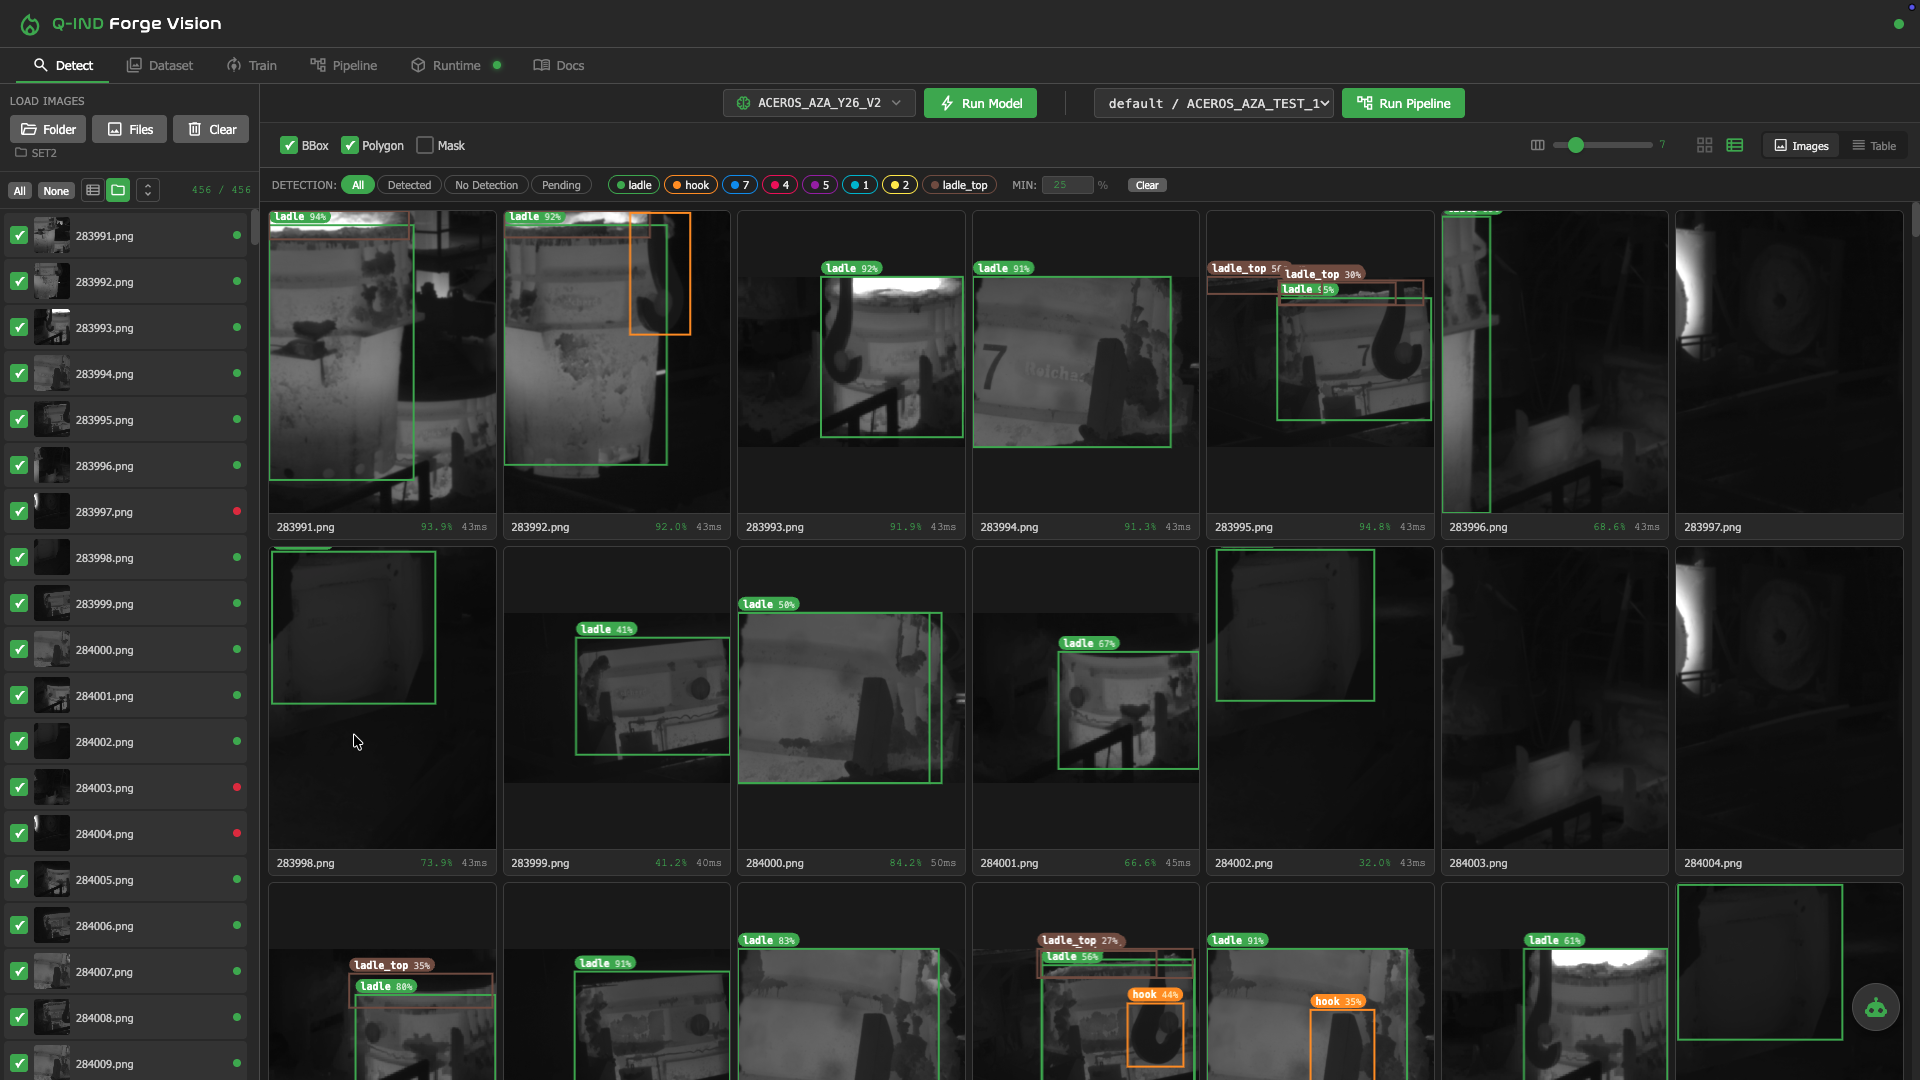Clear class filters next to MIN field
The height and width of the screenshot is (1080, 1920).
pyautogui.click(x=1147, y=185)
